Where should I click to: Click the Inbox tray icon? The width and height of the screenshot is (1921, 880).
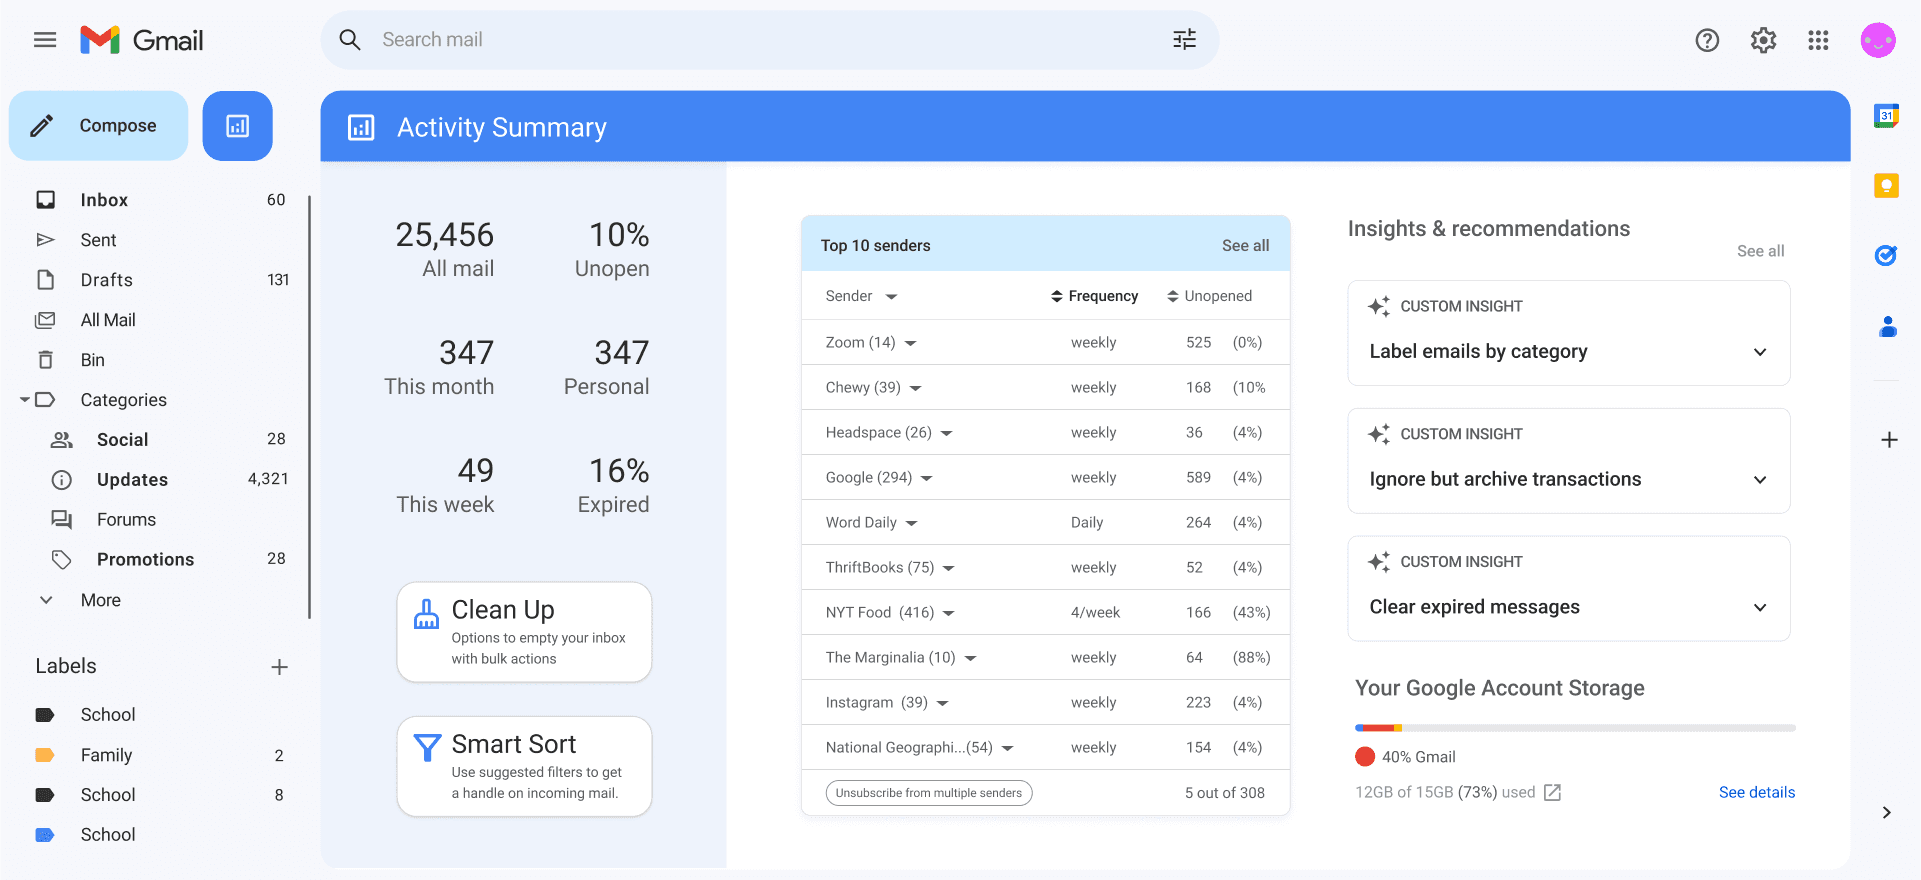tap(46, 200)
